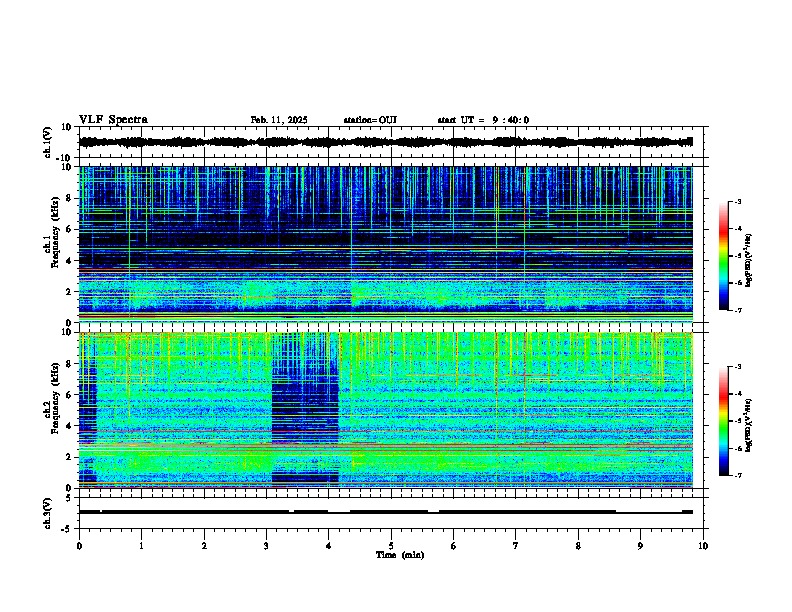Screen dimensions: 792x612
Task: Click the "-7" label on ch.2 color bar
Action: tap(738, 476)
